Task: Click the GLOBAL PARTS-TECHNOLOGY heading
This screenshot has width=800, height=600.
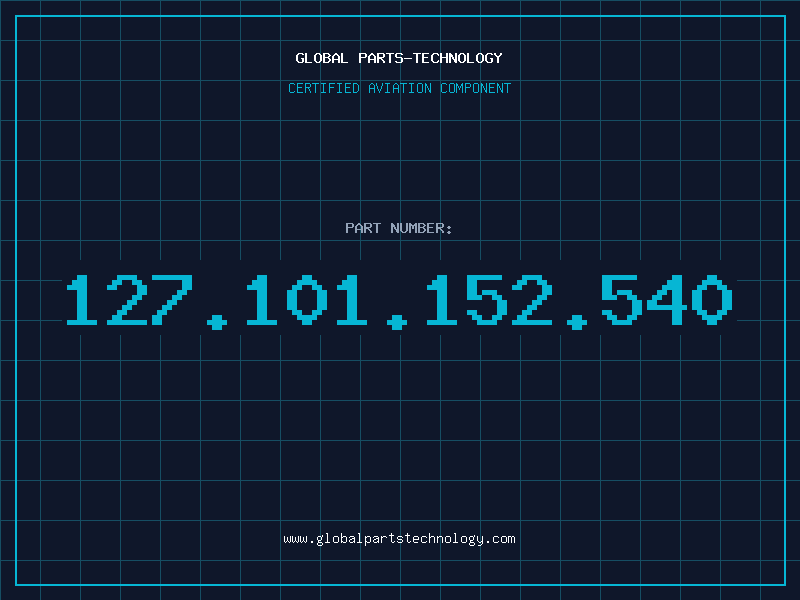Action: [399, 58]
